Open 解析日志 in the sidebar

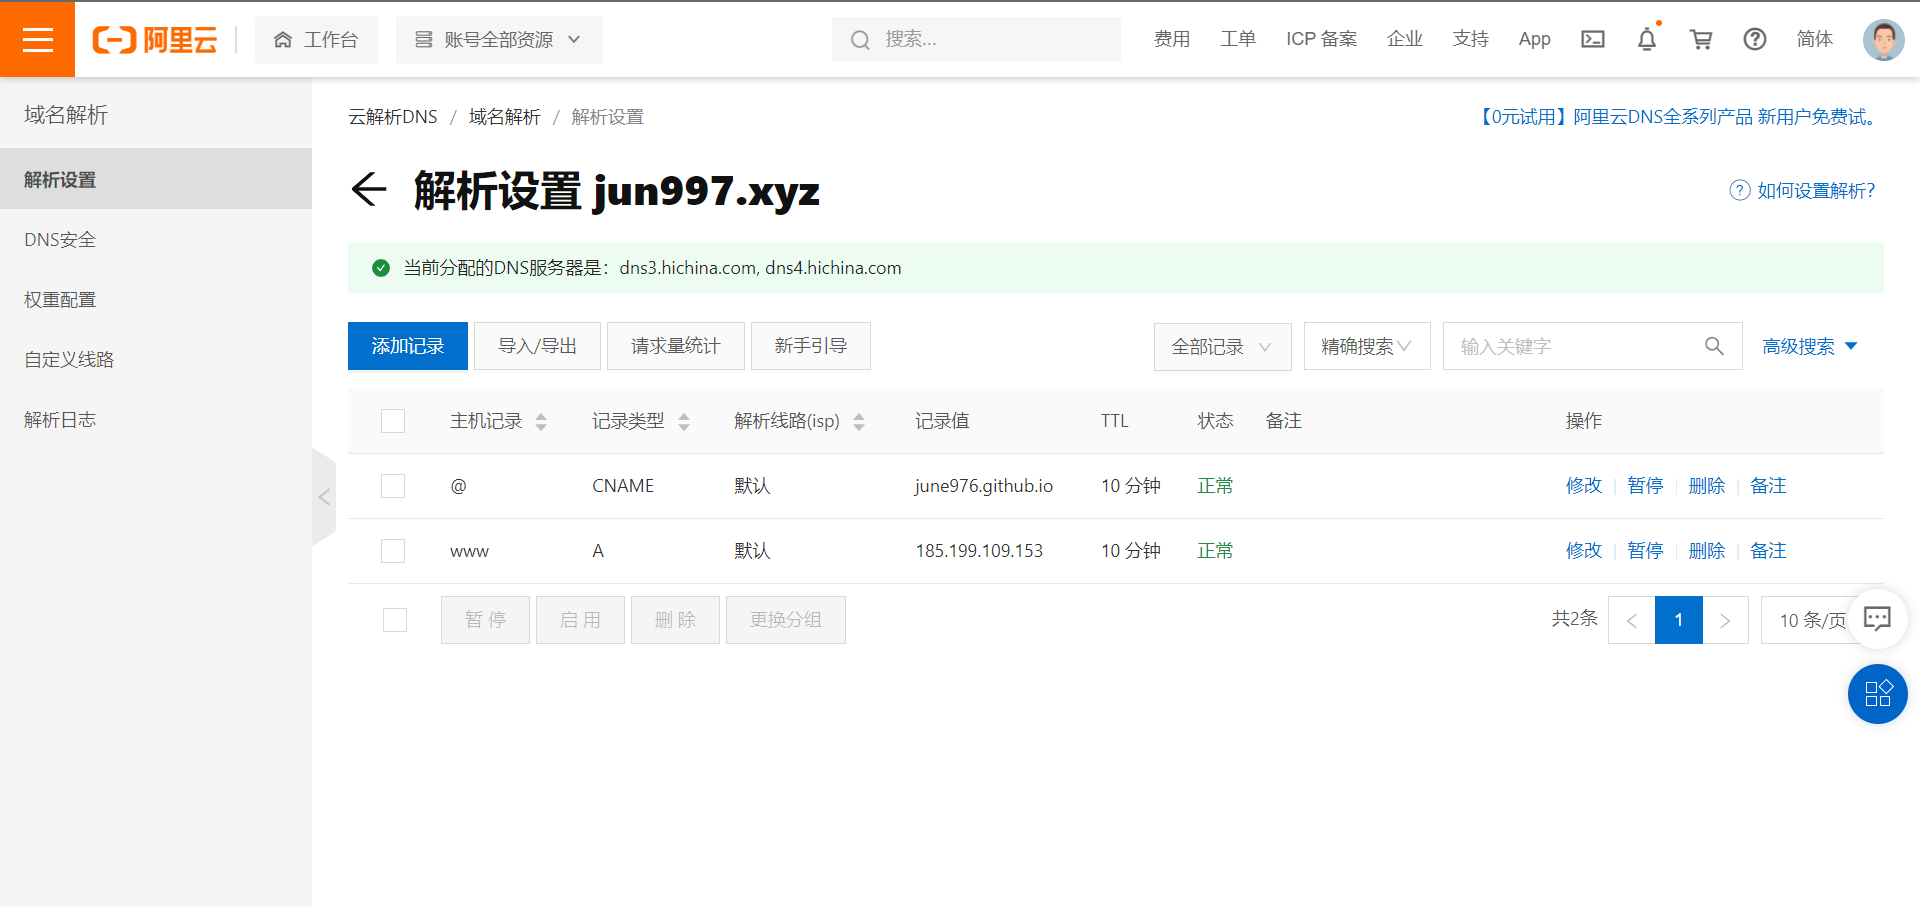click(60, 420)
